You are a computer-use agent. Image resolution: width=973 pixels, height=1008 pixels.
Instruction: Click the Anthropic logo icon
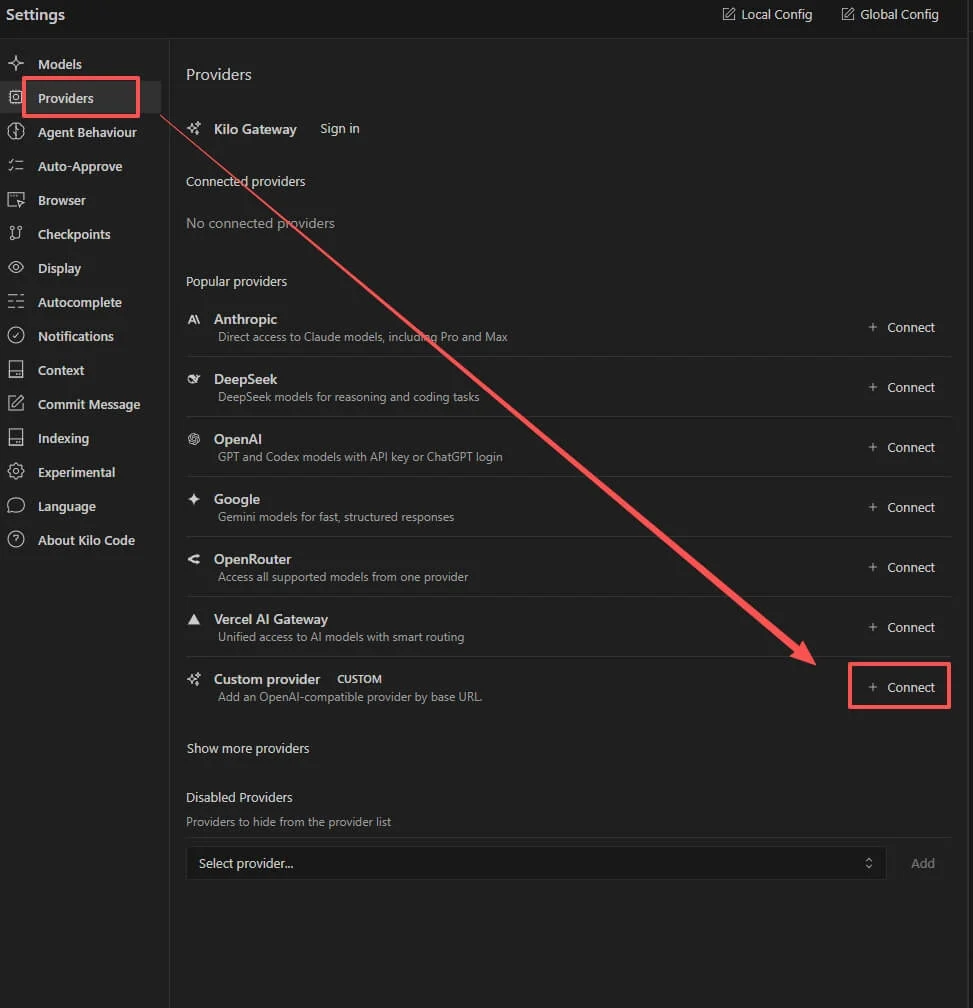click(194, 320)
